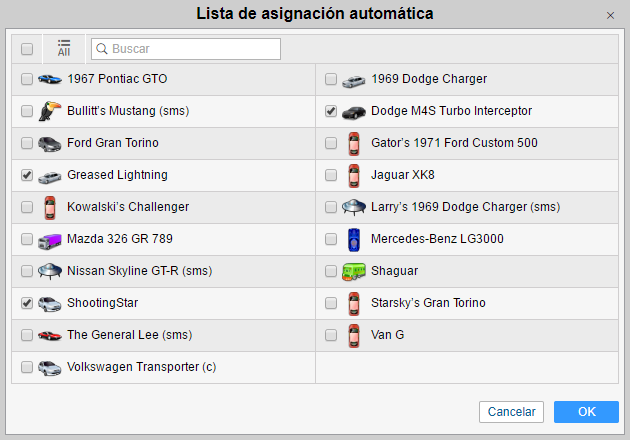Click the black car icon for Dodge M4S
The height and width of the screenshot is (440, 630).
(x=353, y=111)
